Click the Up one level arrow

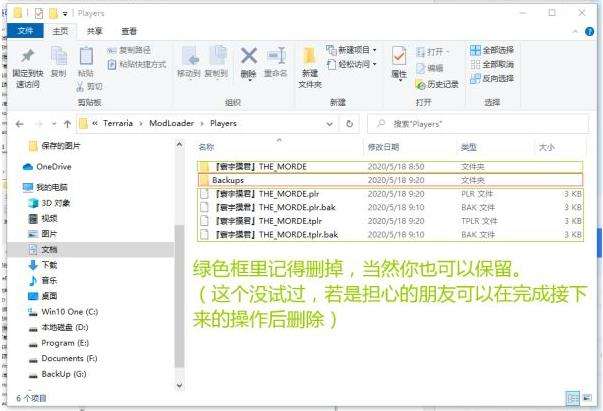click(x=67, y=124)
